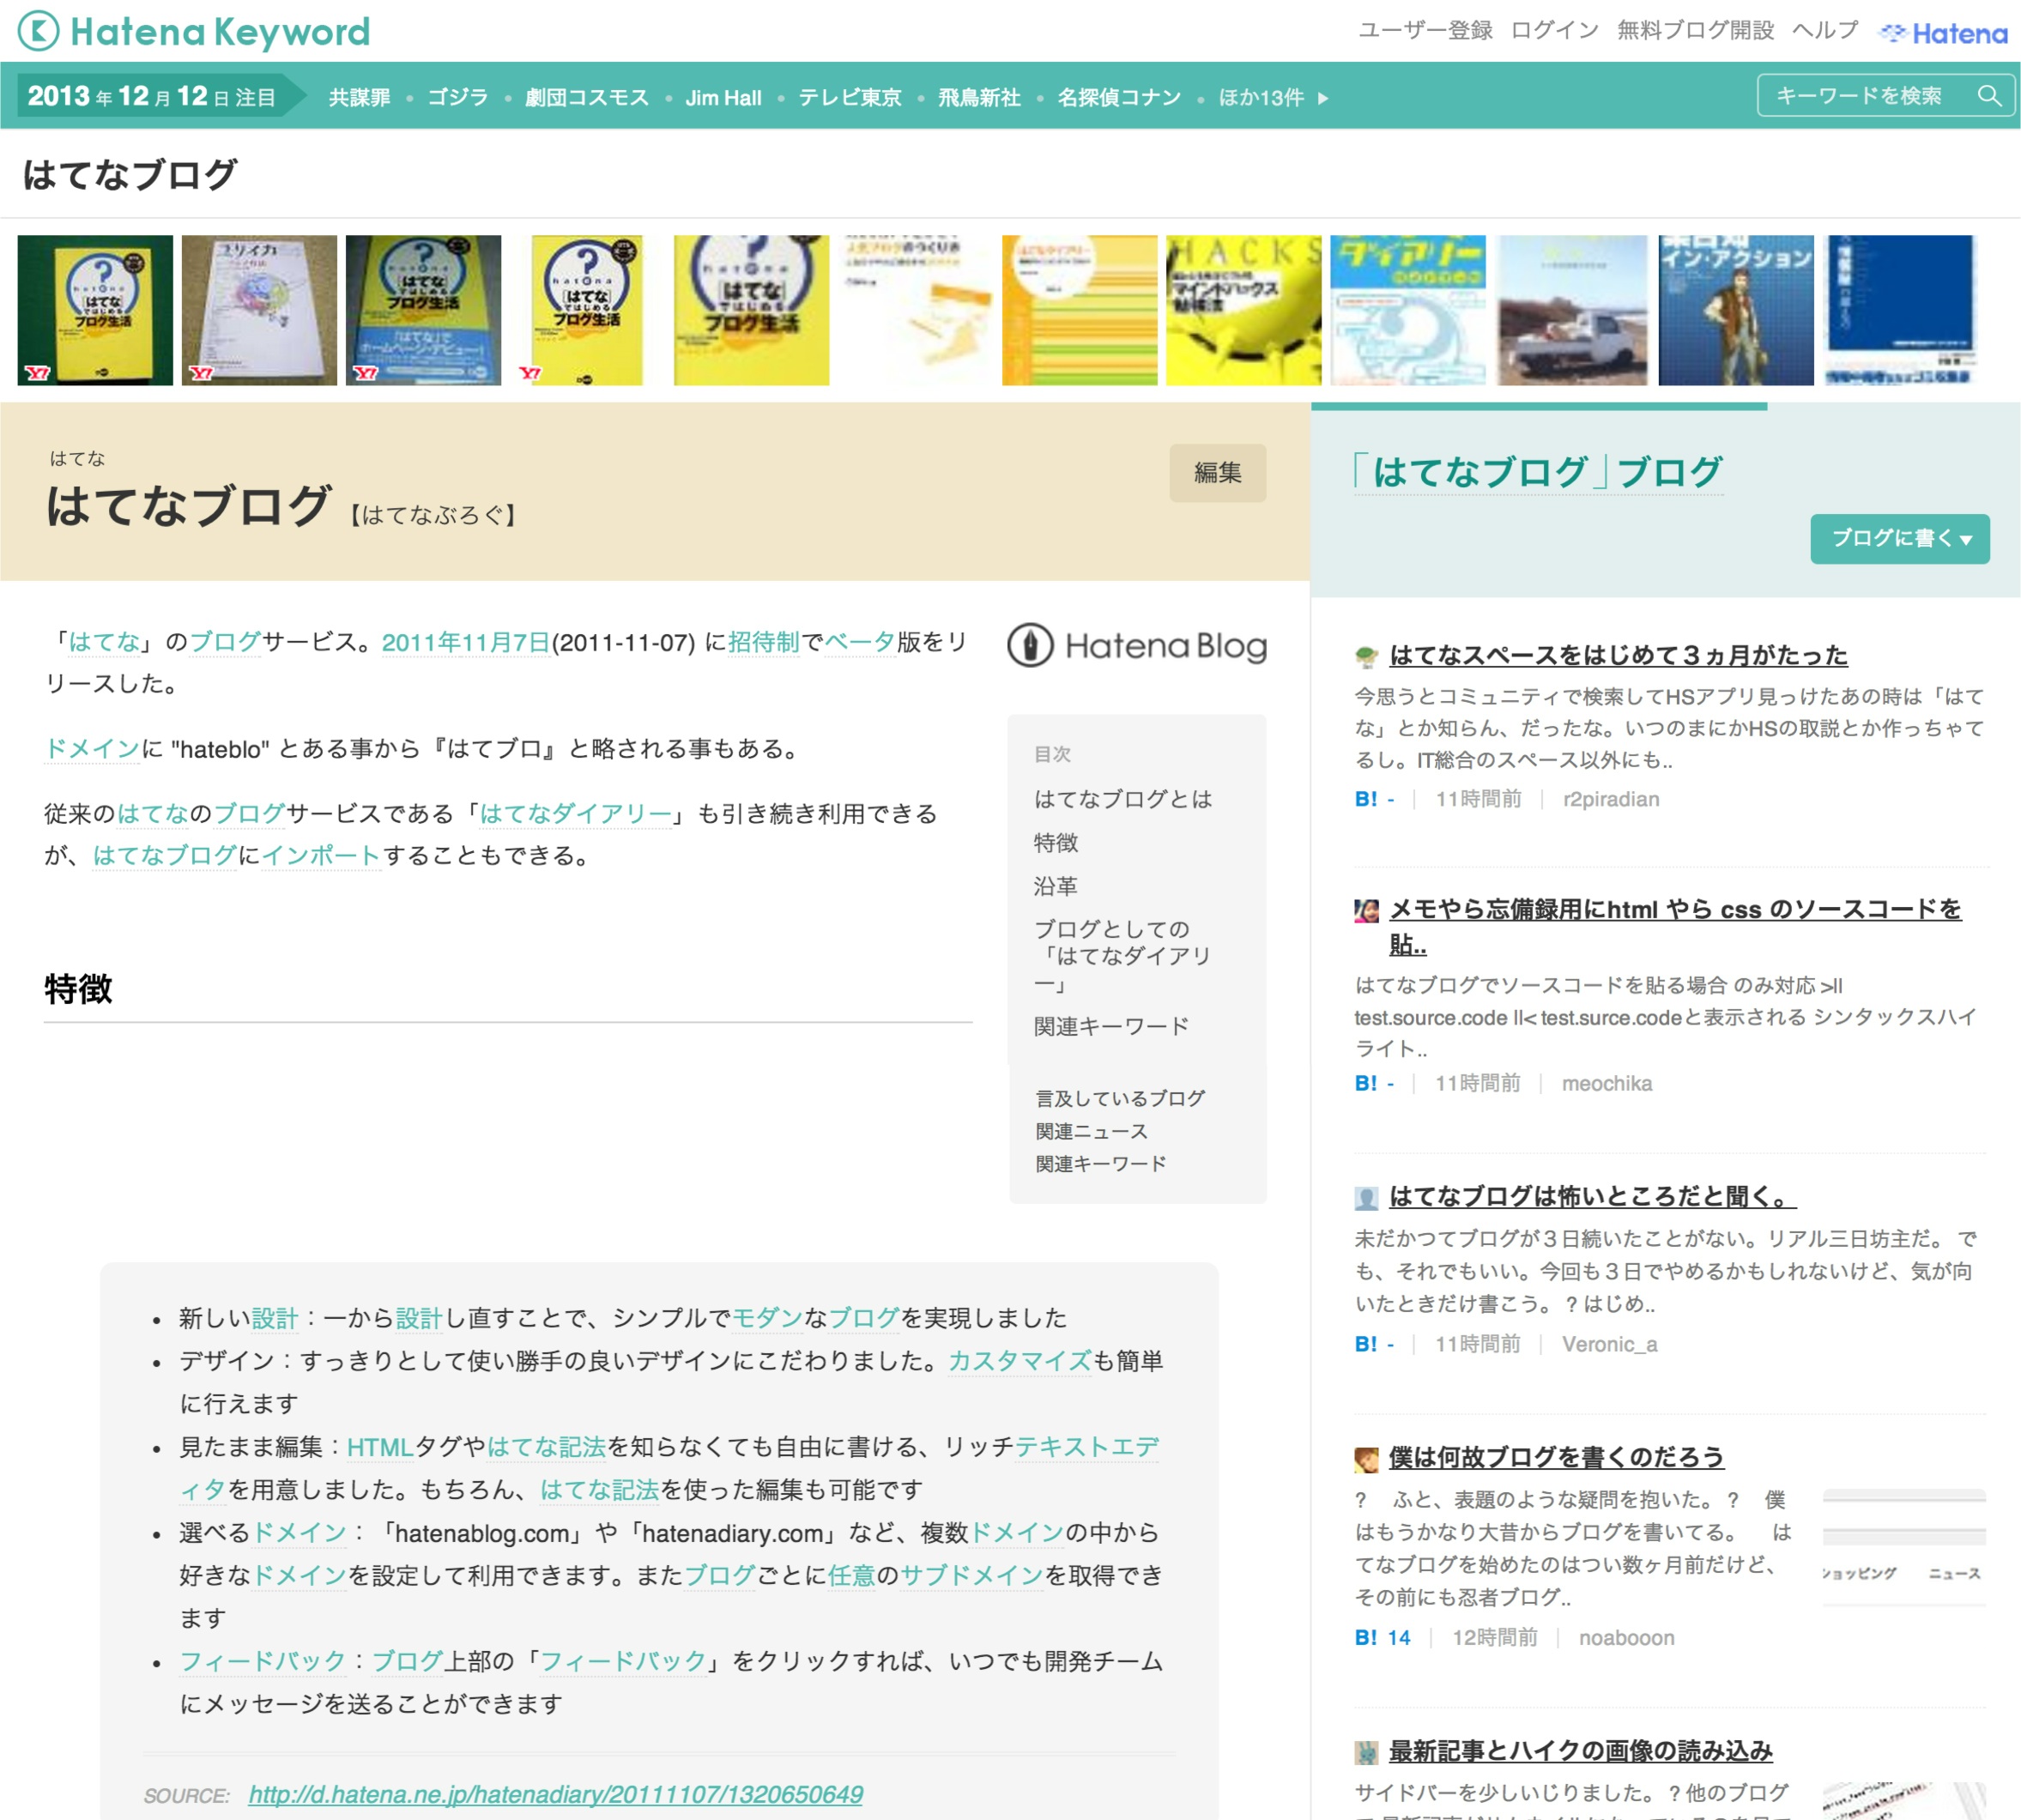Open post はてなスペースをはじめて３ヵ月がたった
2021x1820 pixels.
1618,656
